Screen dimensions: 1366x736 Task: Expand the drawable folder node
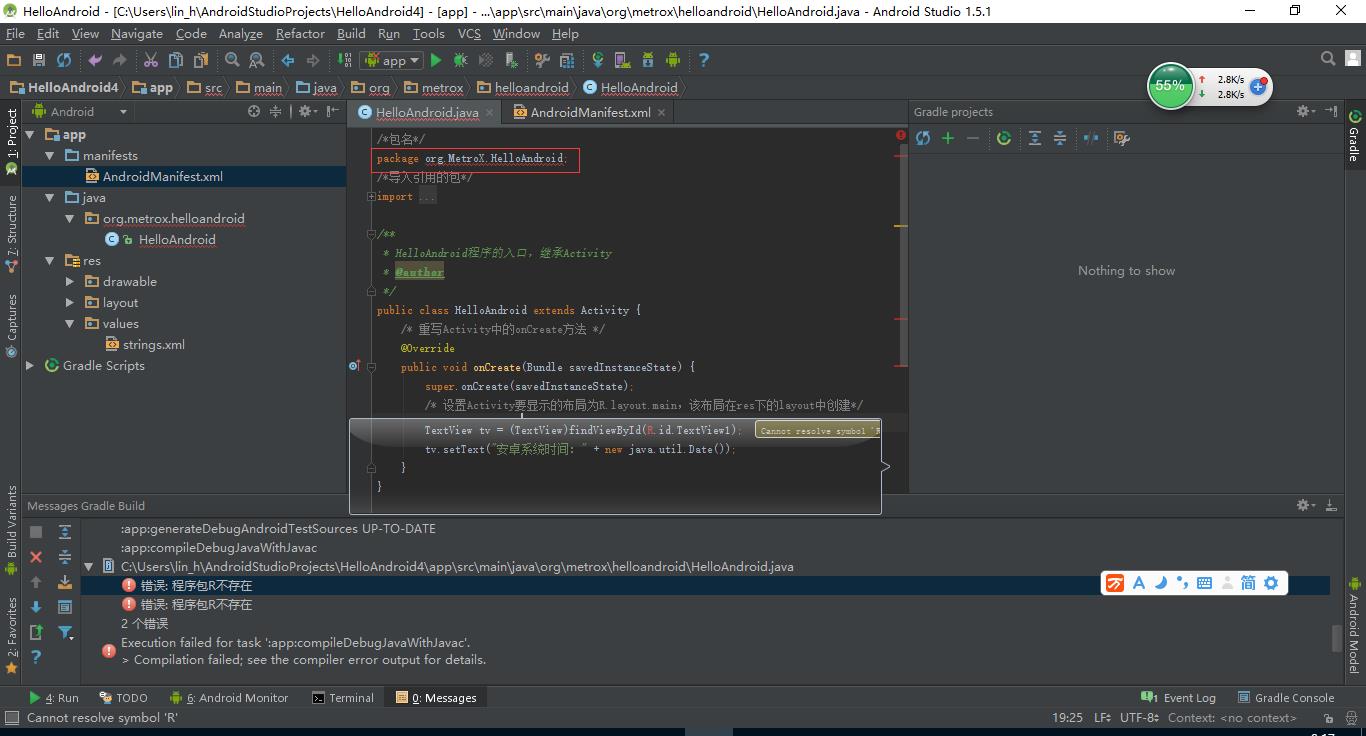(x=70, y=282)
